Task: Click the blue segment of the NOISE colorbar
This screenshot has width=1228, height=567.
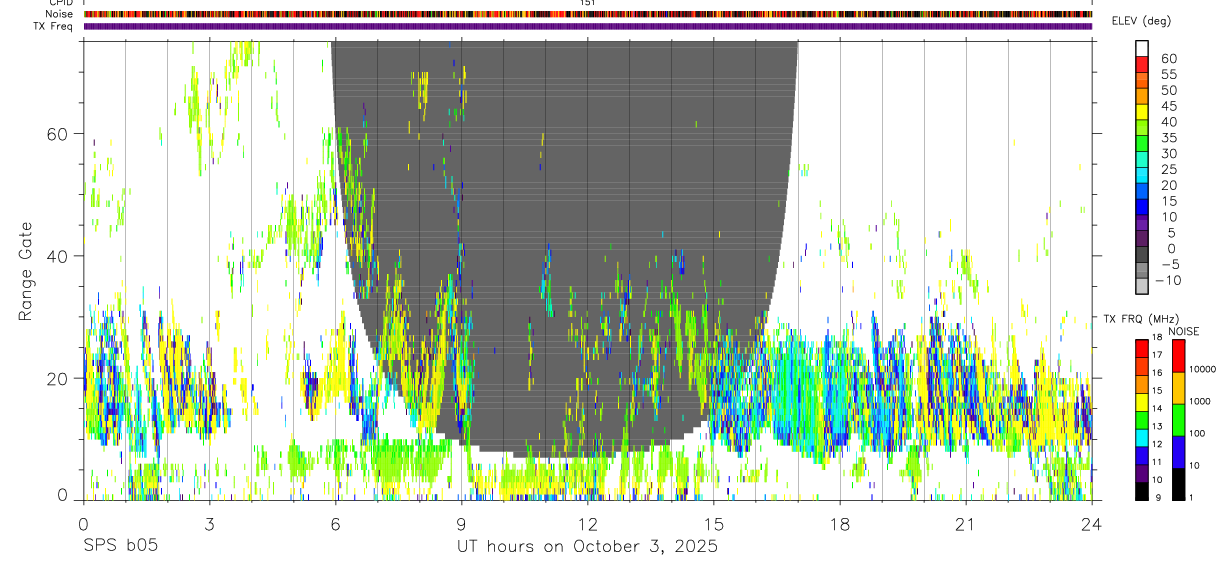Action: click(x=1178, y=452)
